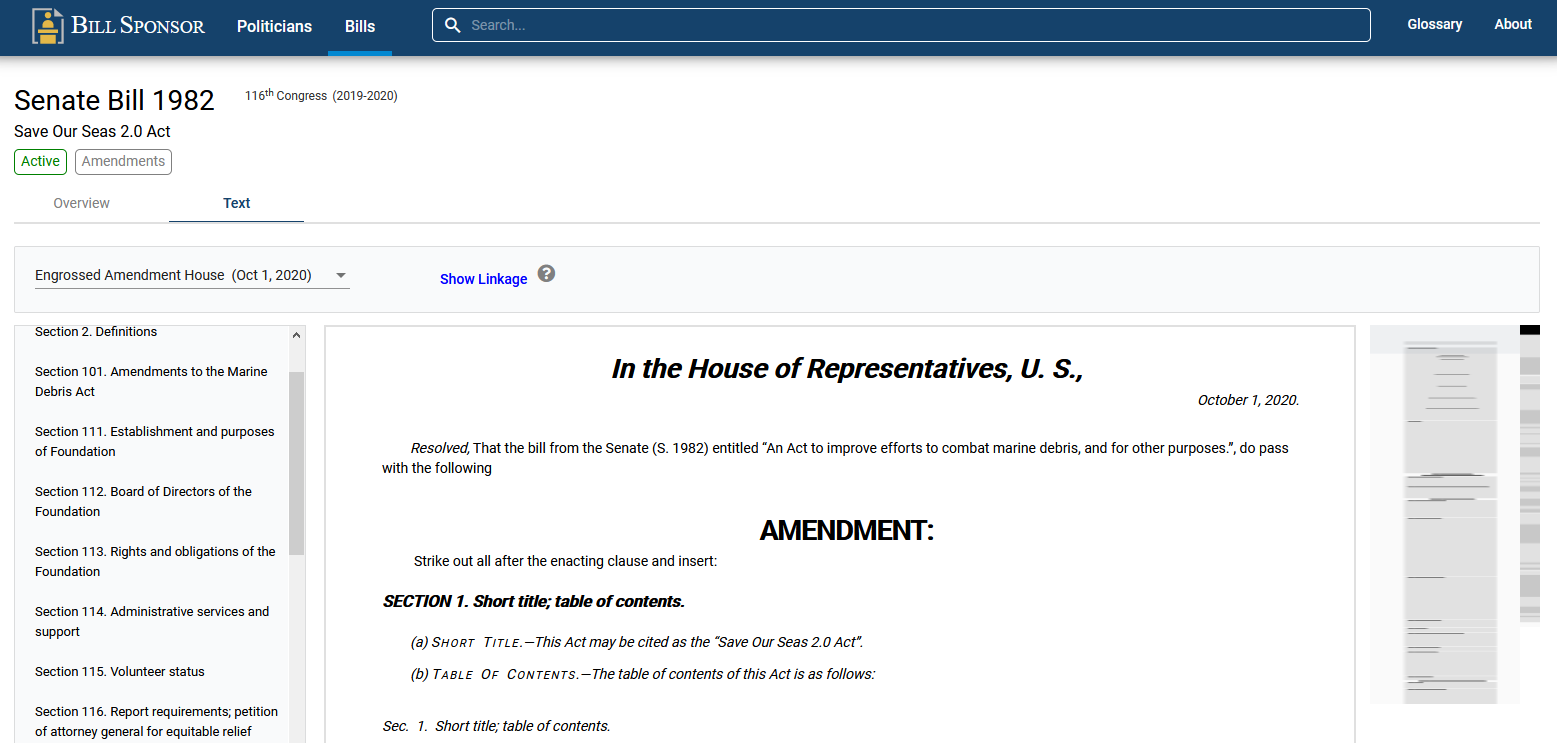The image size is (1557, 743).
Task: Click the document minimap preview
Action: click(1450, 515)
